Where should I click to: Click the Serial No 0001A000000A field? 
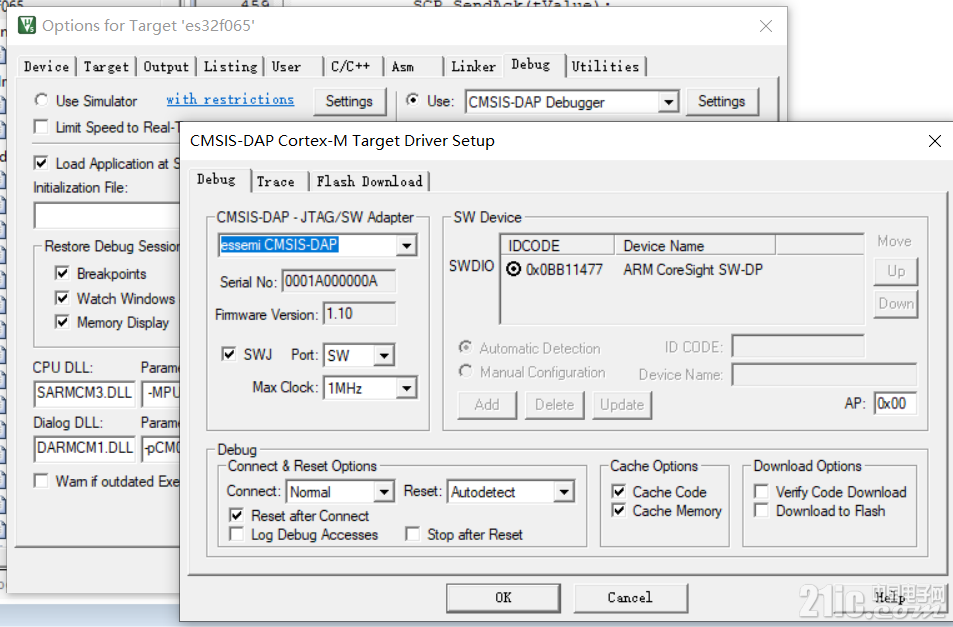point(339,281)
